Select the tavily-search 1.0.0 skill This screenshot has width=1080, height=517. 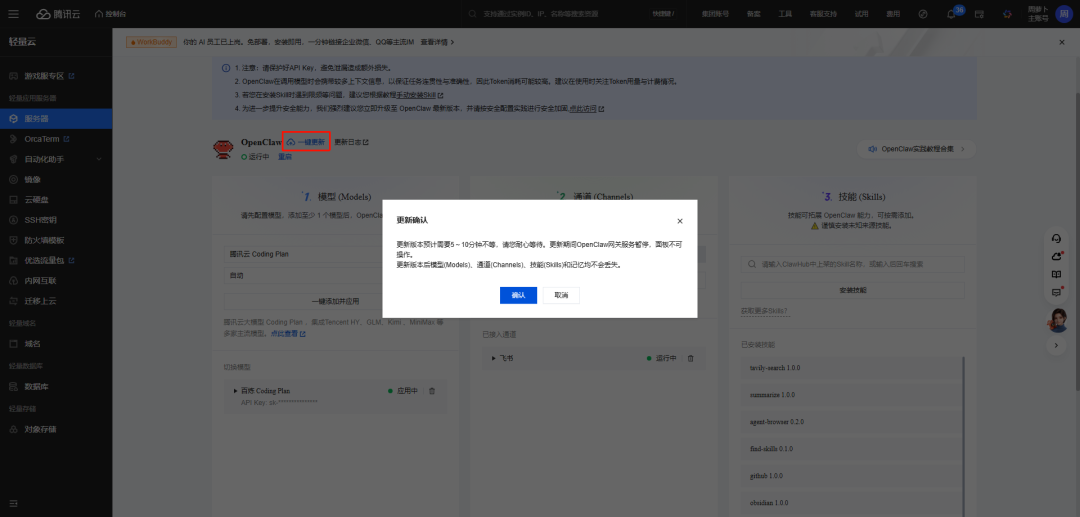point(851,368)
